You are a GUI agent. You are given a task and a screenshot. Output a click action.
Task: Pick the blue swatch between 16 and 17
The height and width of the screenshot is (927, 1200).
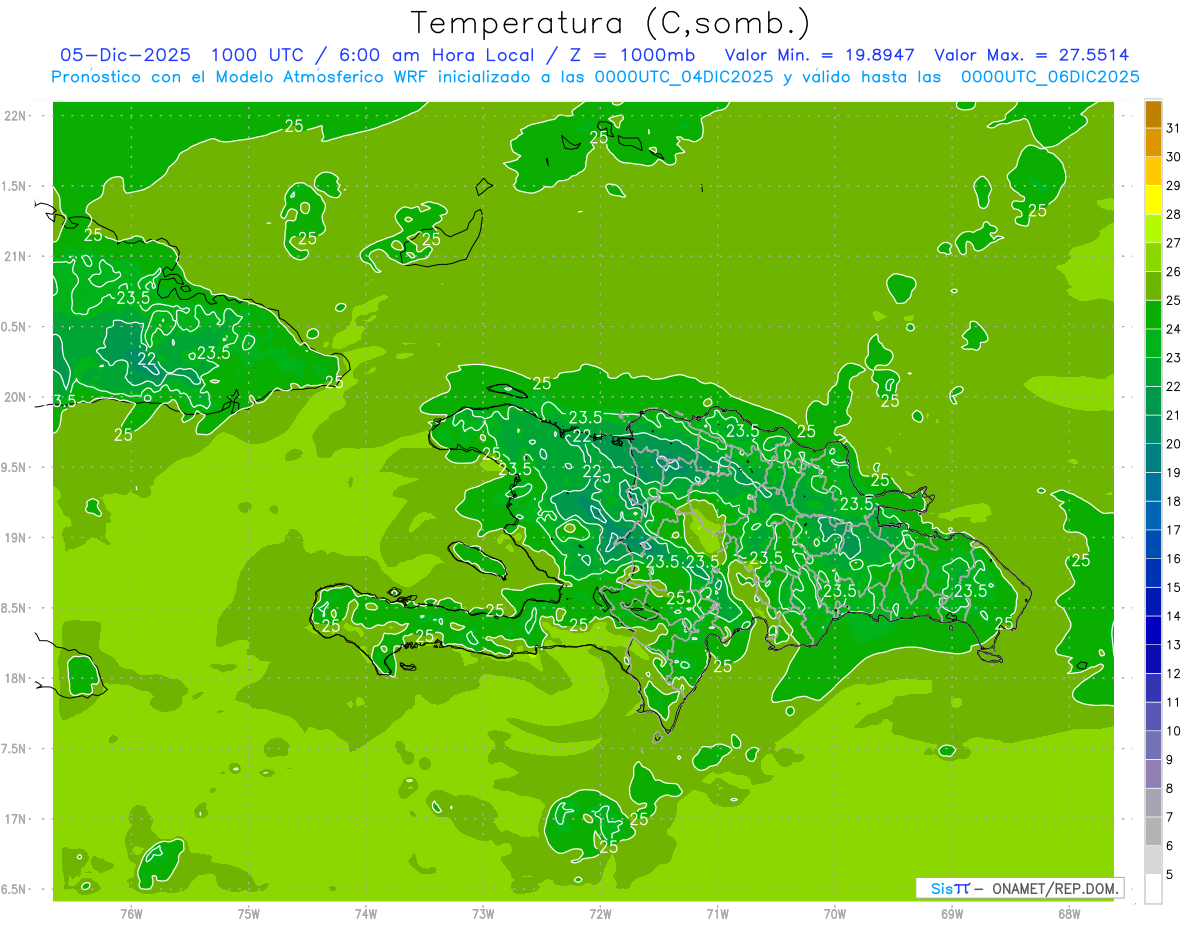[1153, 544]
